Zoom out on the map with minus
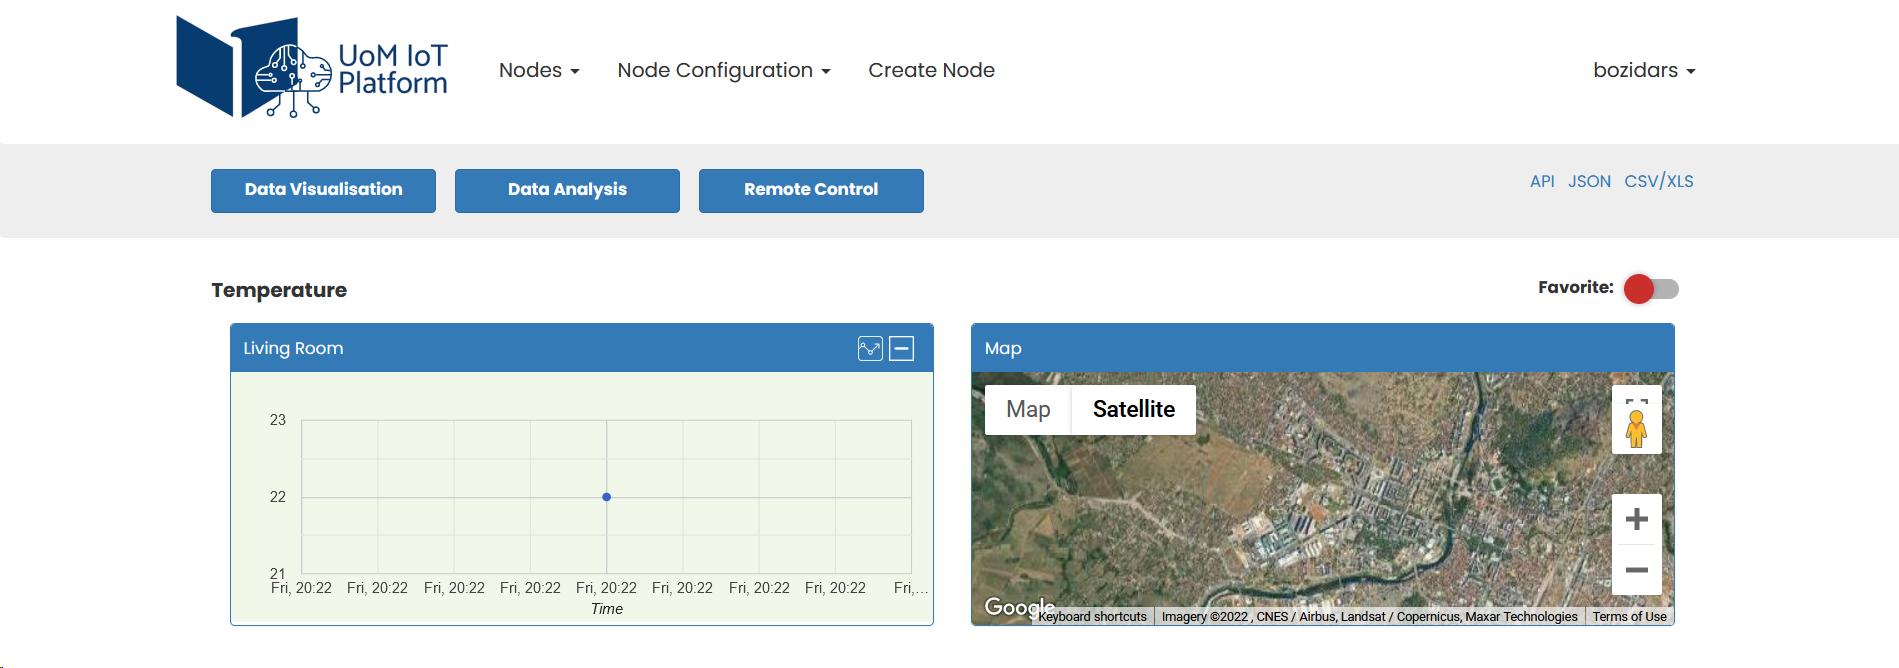Screen dimensions: 1899x668 (1636, 570)
